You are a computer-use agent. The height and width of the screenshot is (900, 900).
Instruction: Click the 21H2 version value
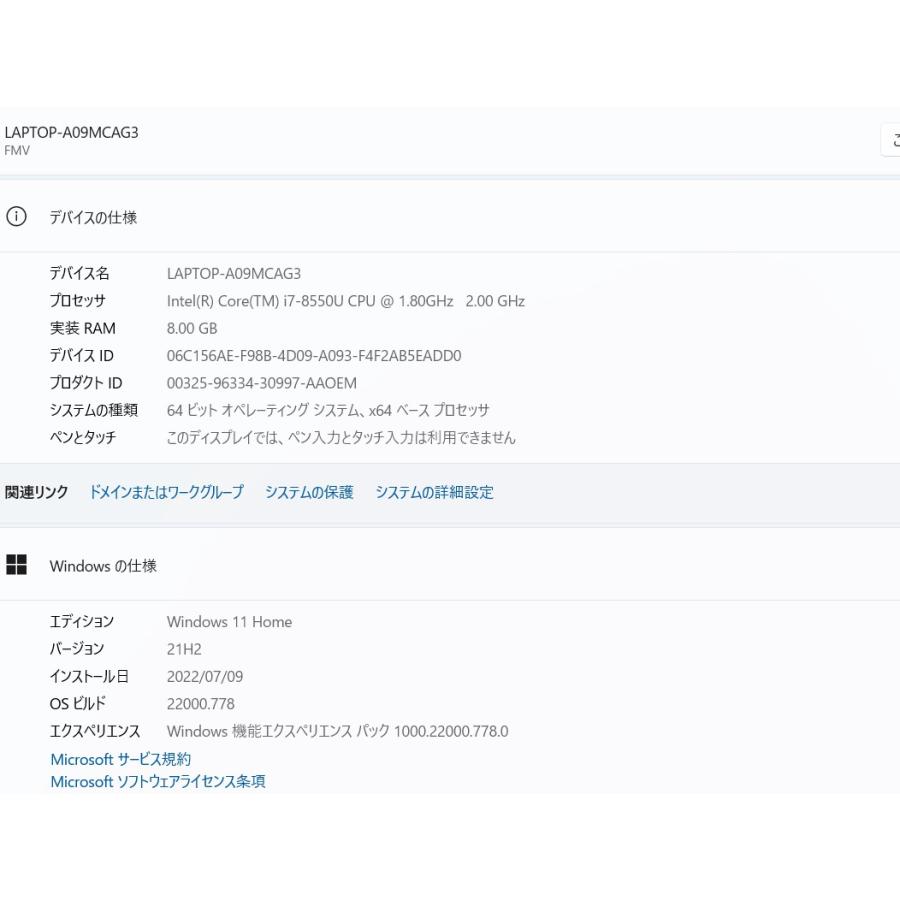(184, 649)
